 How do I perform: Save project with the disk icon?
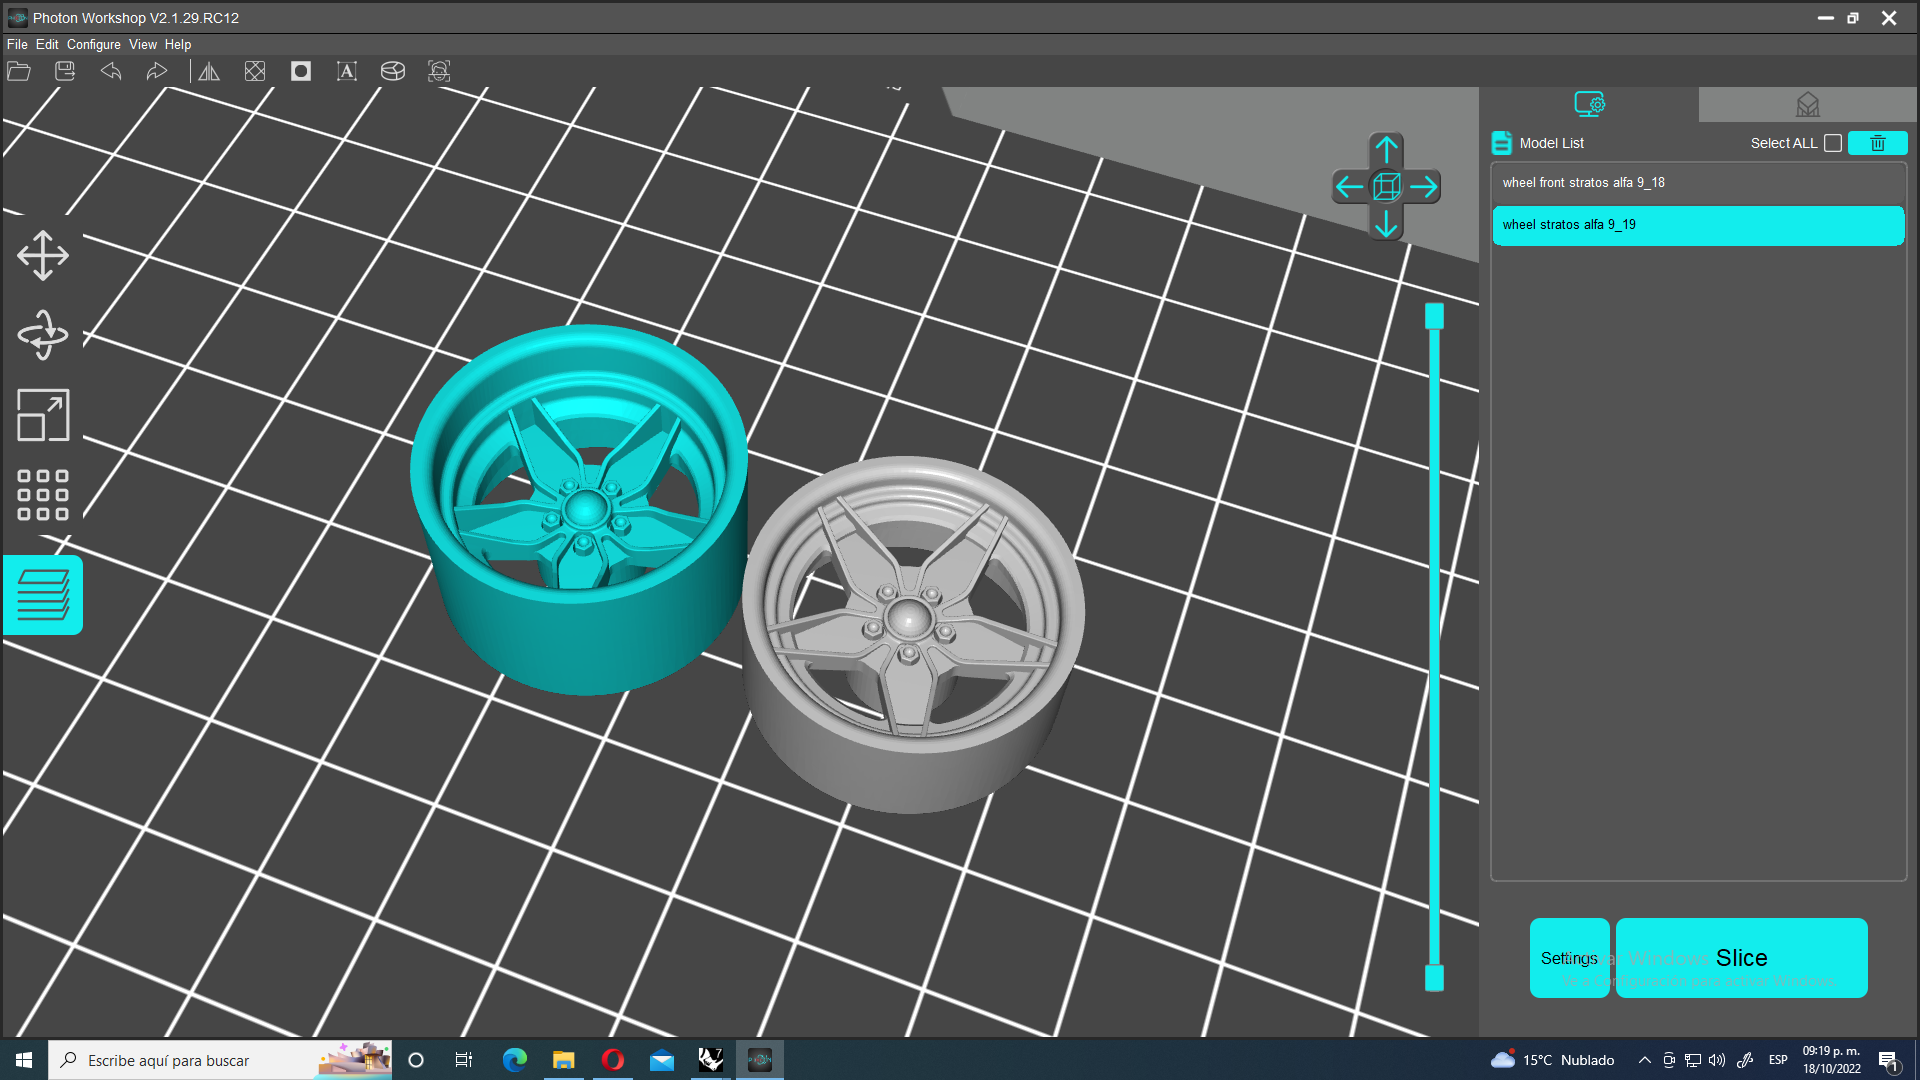[x=65, y=71]
